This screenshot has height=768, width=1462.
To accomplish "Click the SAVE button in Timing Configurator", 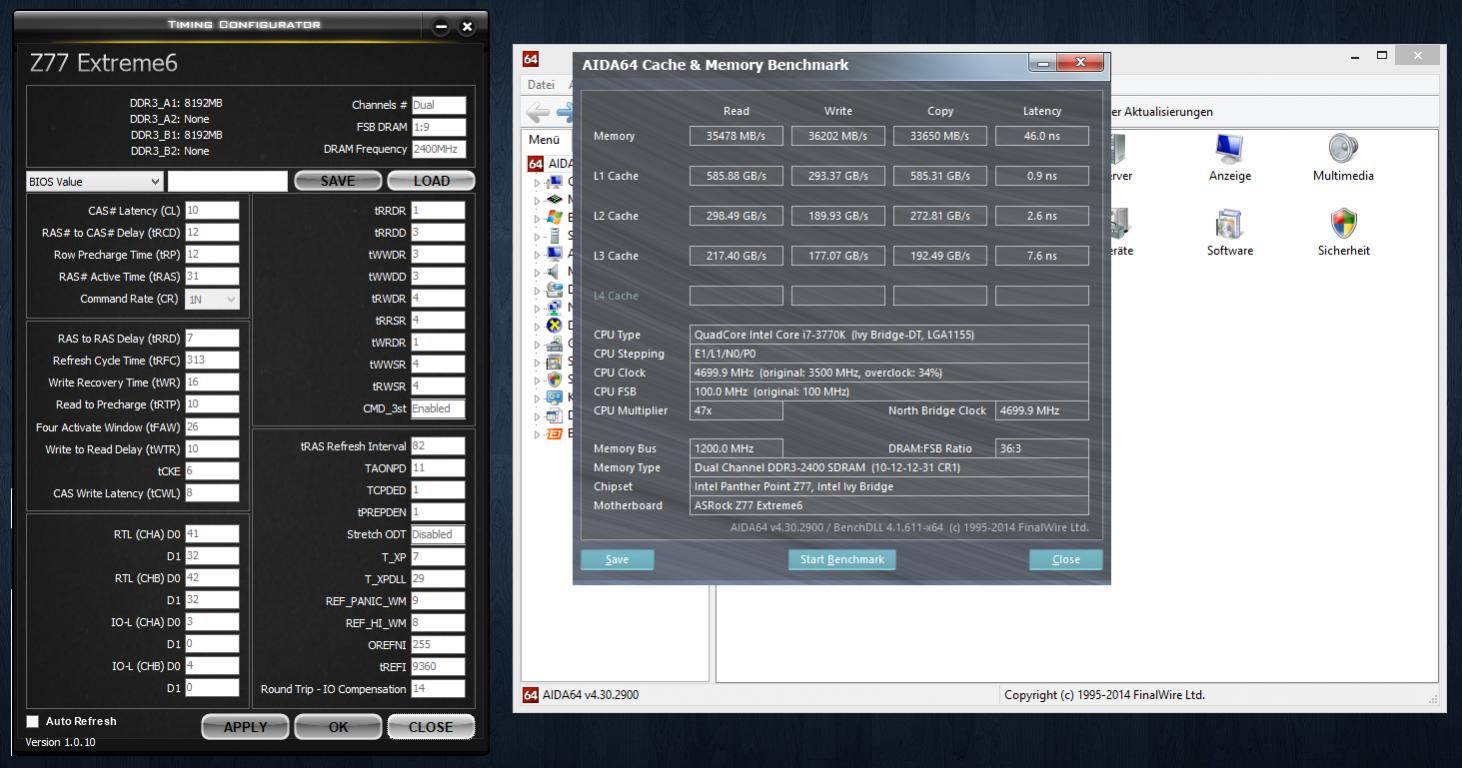I will pos(337,181).
